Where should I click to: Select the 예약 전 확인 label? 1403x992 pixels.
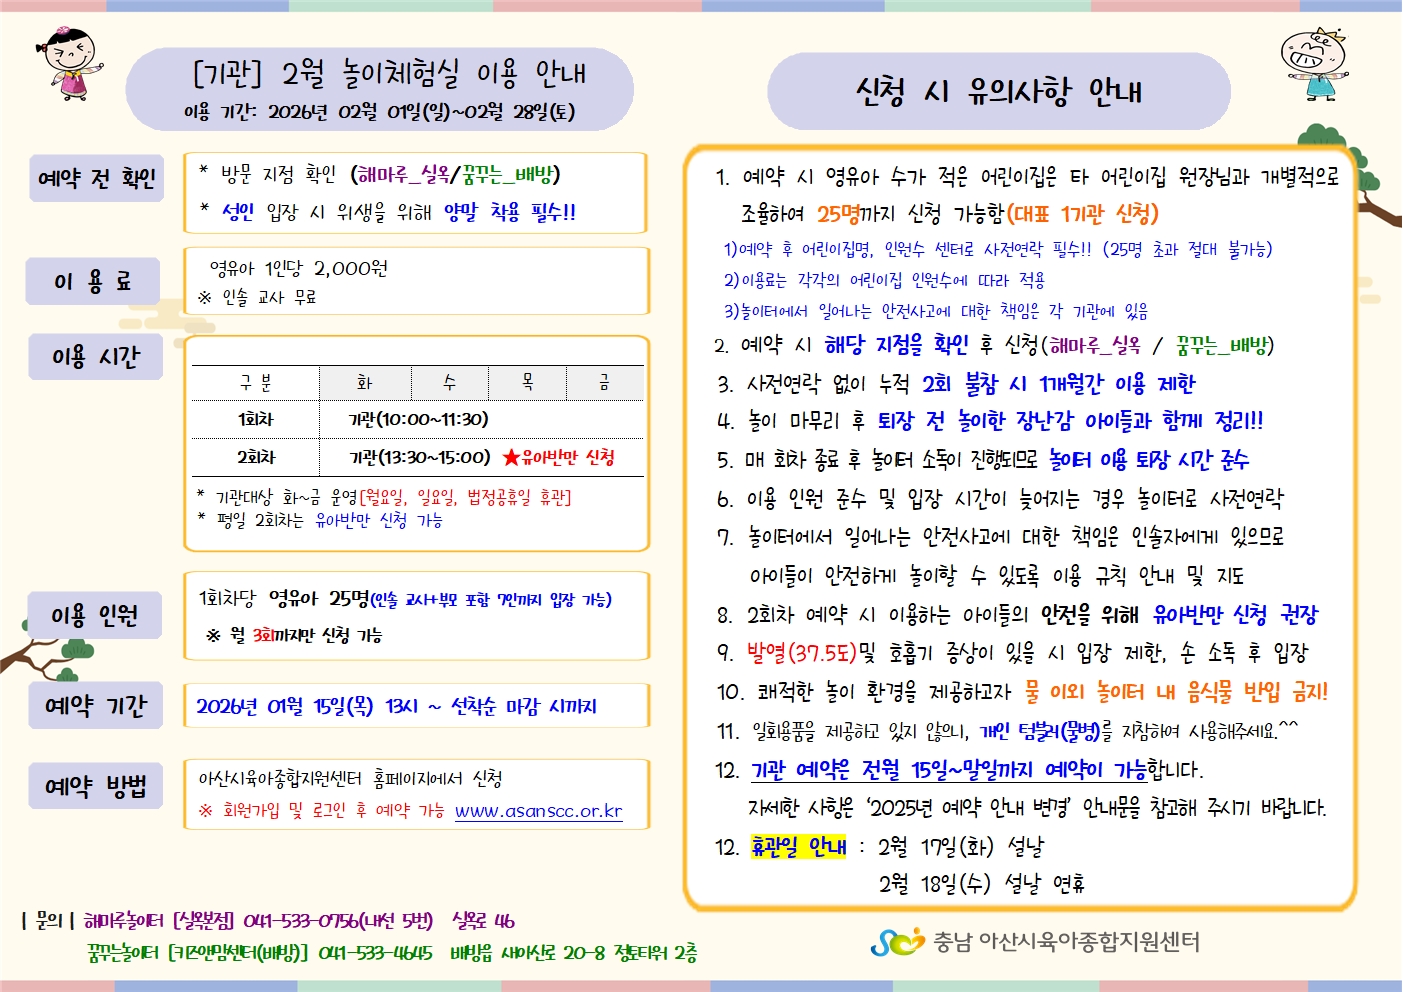coord(96,179)
